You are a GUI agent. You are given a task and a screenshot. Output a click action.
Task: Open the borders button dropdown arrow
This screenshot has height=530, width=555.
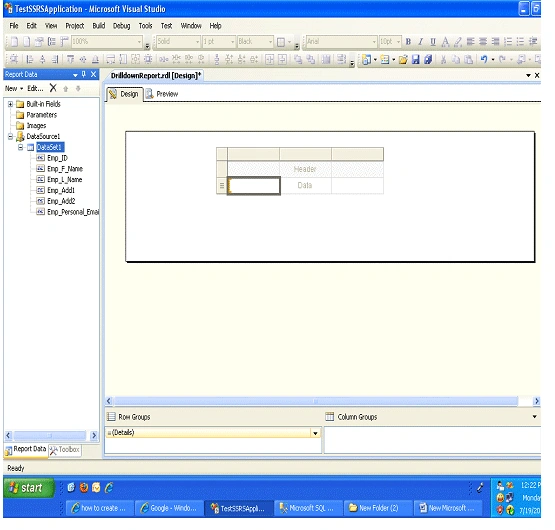tap(290, 42)
